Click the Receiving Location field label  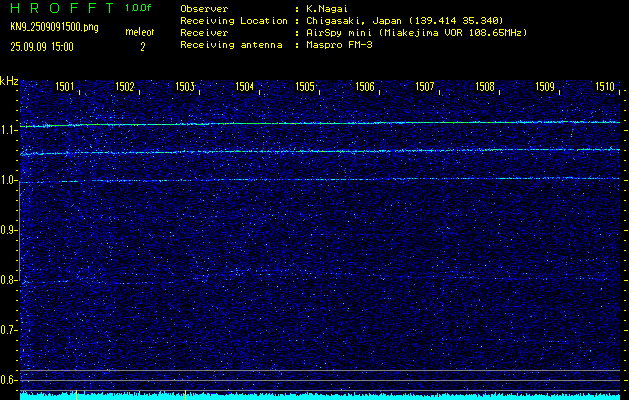coord(234,21)
